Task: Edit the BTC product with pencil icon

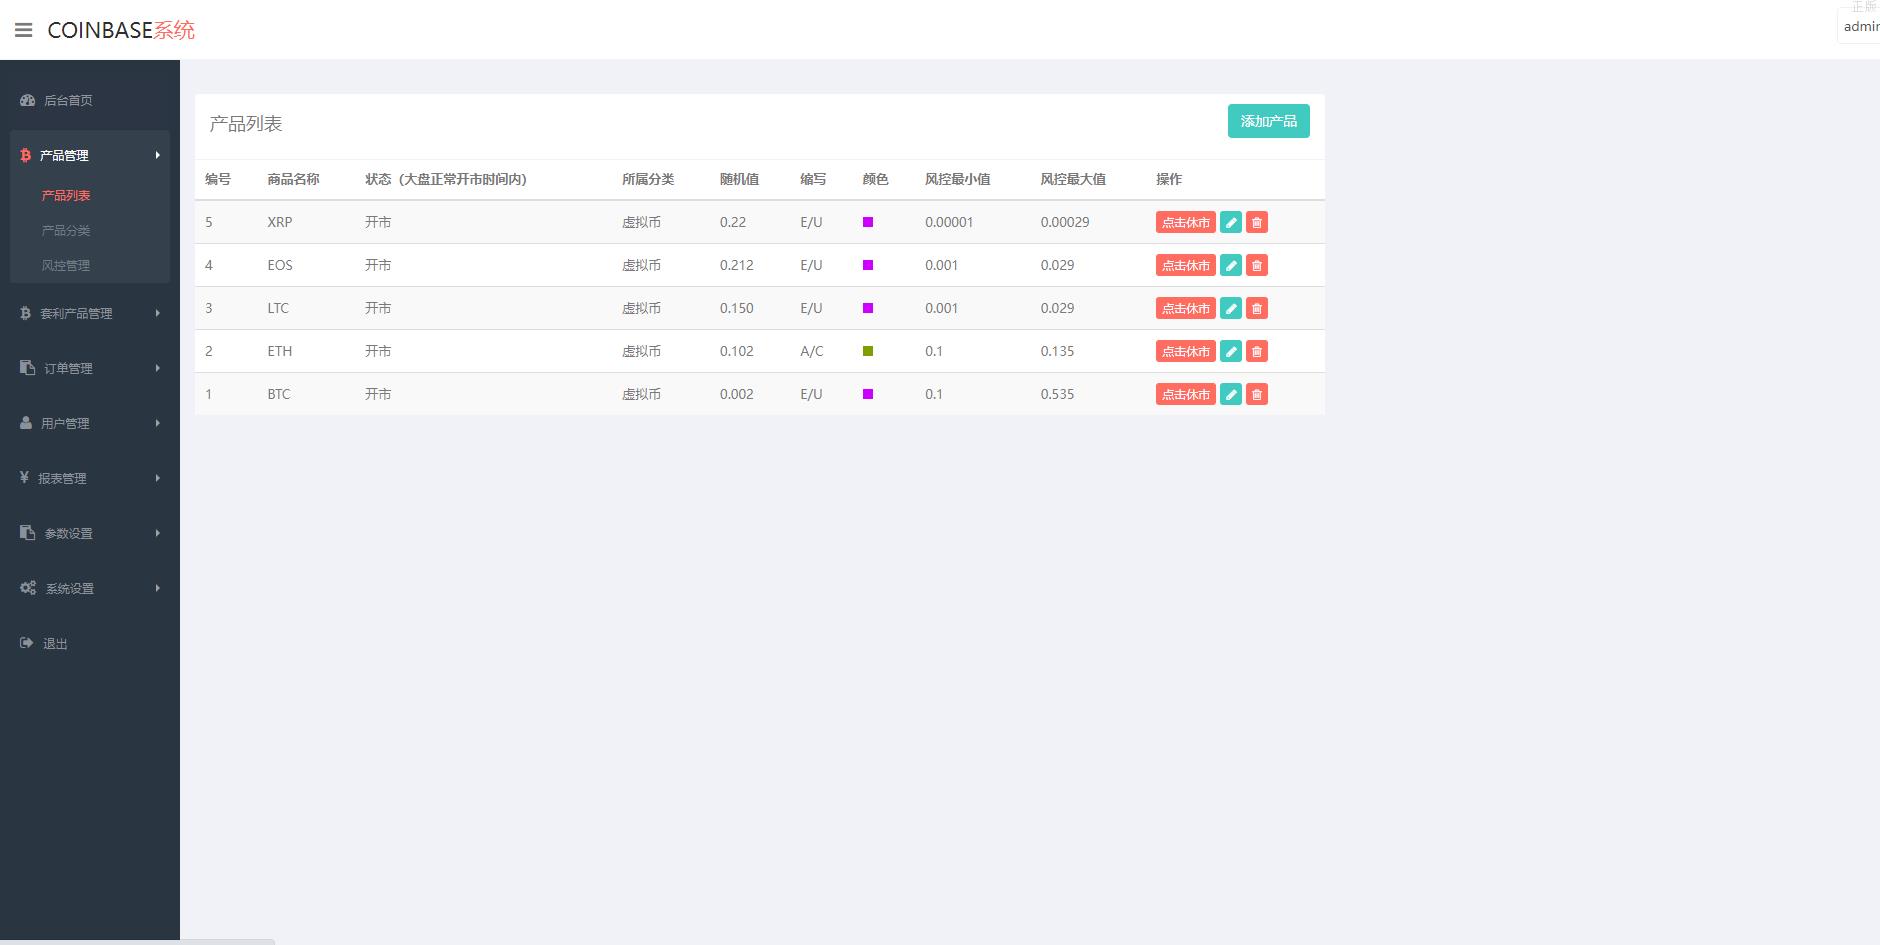Action: click(1231, 394)
